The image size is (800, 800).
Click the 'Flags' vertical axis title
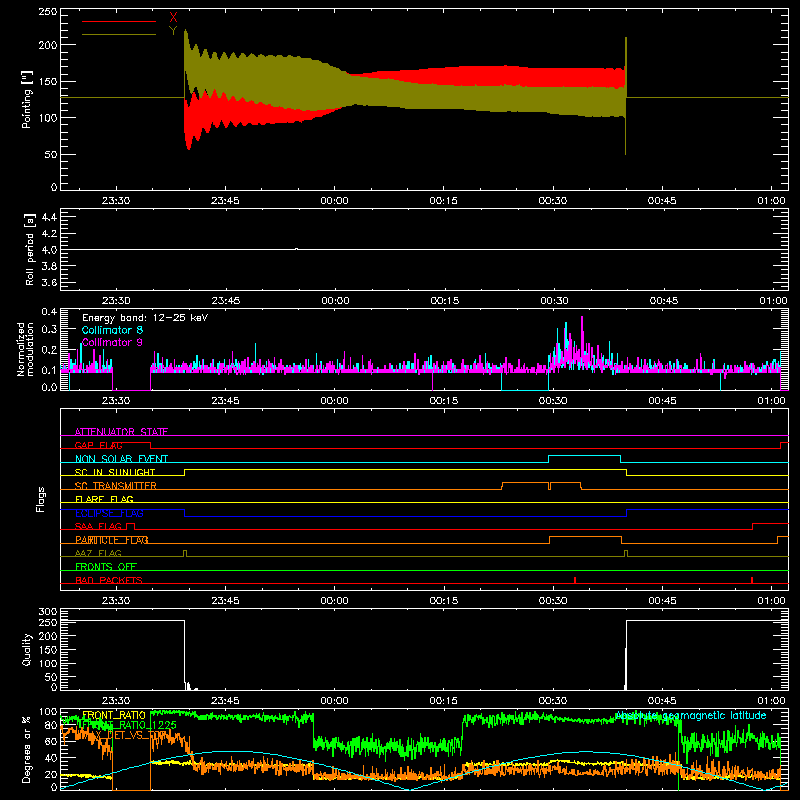(x=40, y=499)
